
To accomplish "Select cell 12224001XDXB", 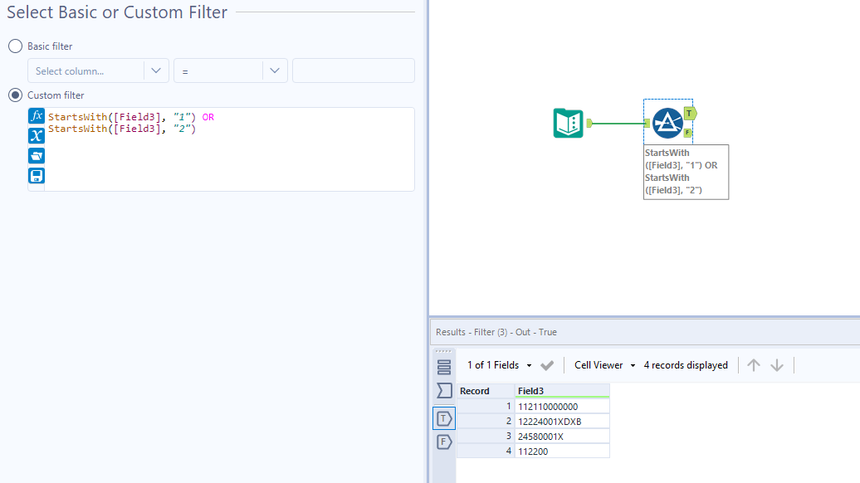I will [562, 421].
